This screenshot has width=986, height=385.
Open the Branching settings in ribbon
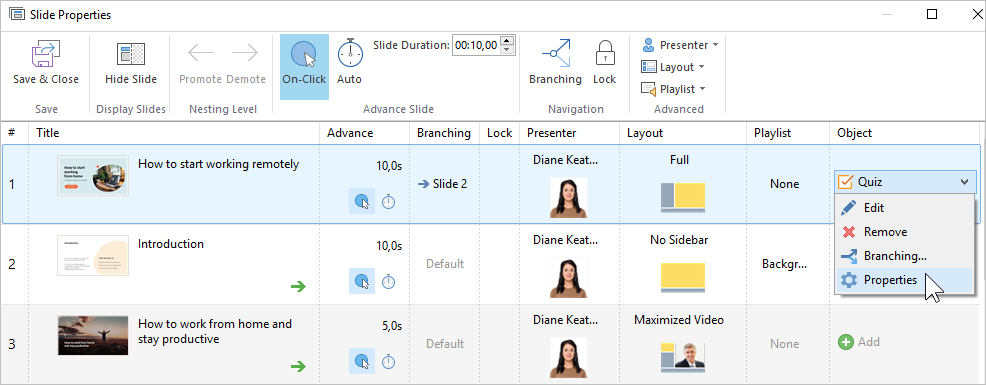click(555, 62)
